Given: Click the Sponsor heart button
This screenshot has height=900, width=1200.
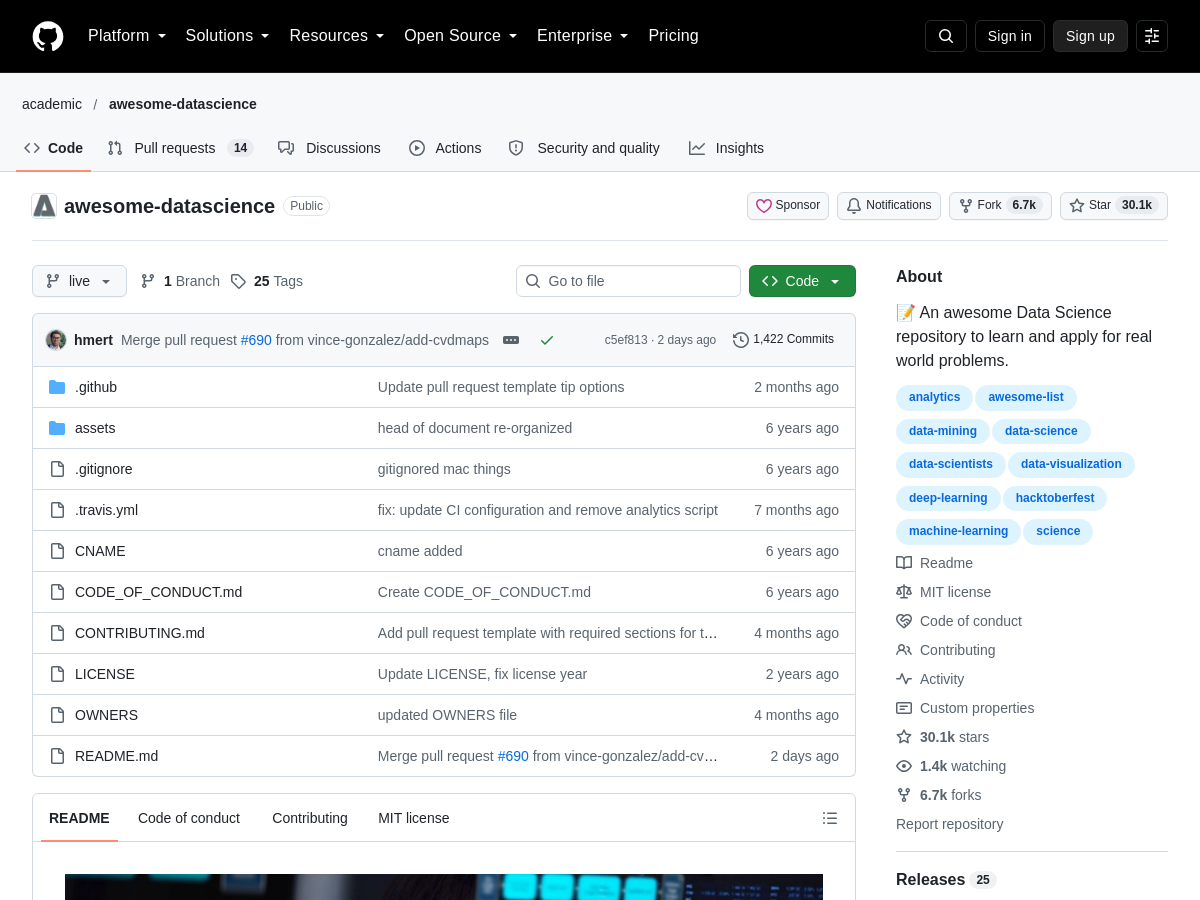Looking at the screenshot, I should coord(788,206).
